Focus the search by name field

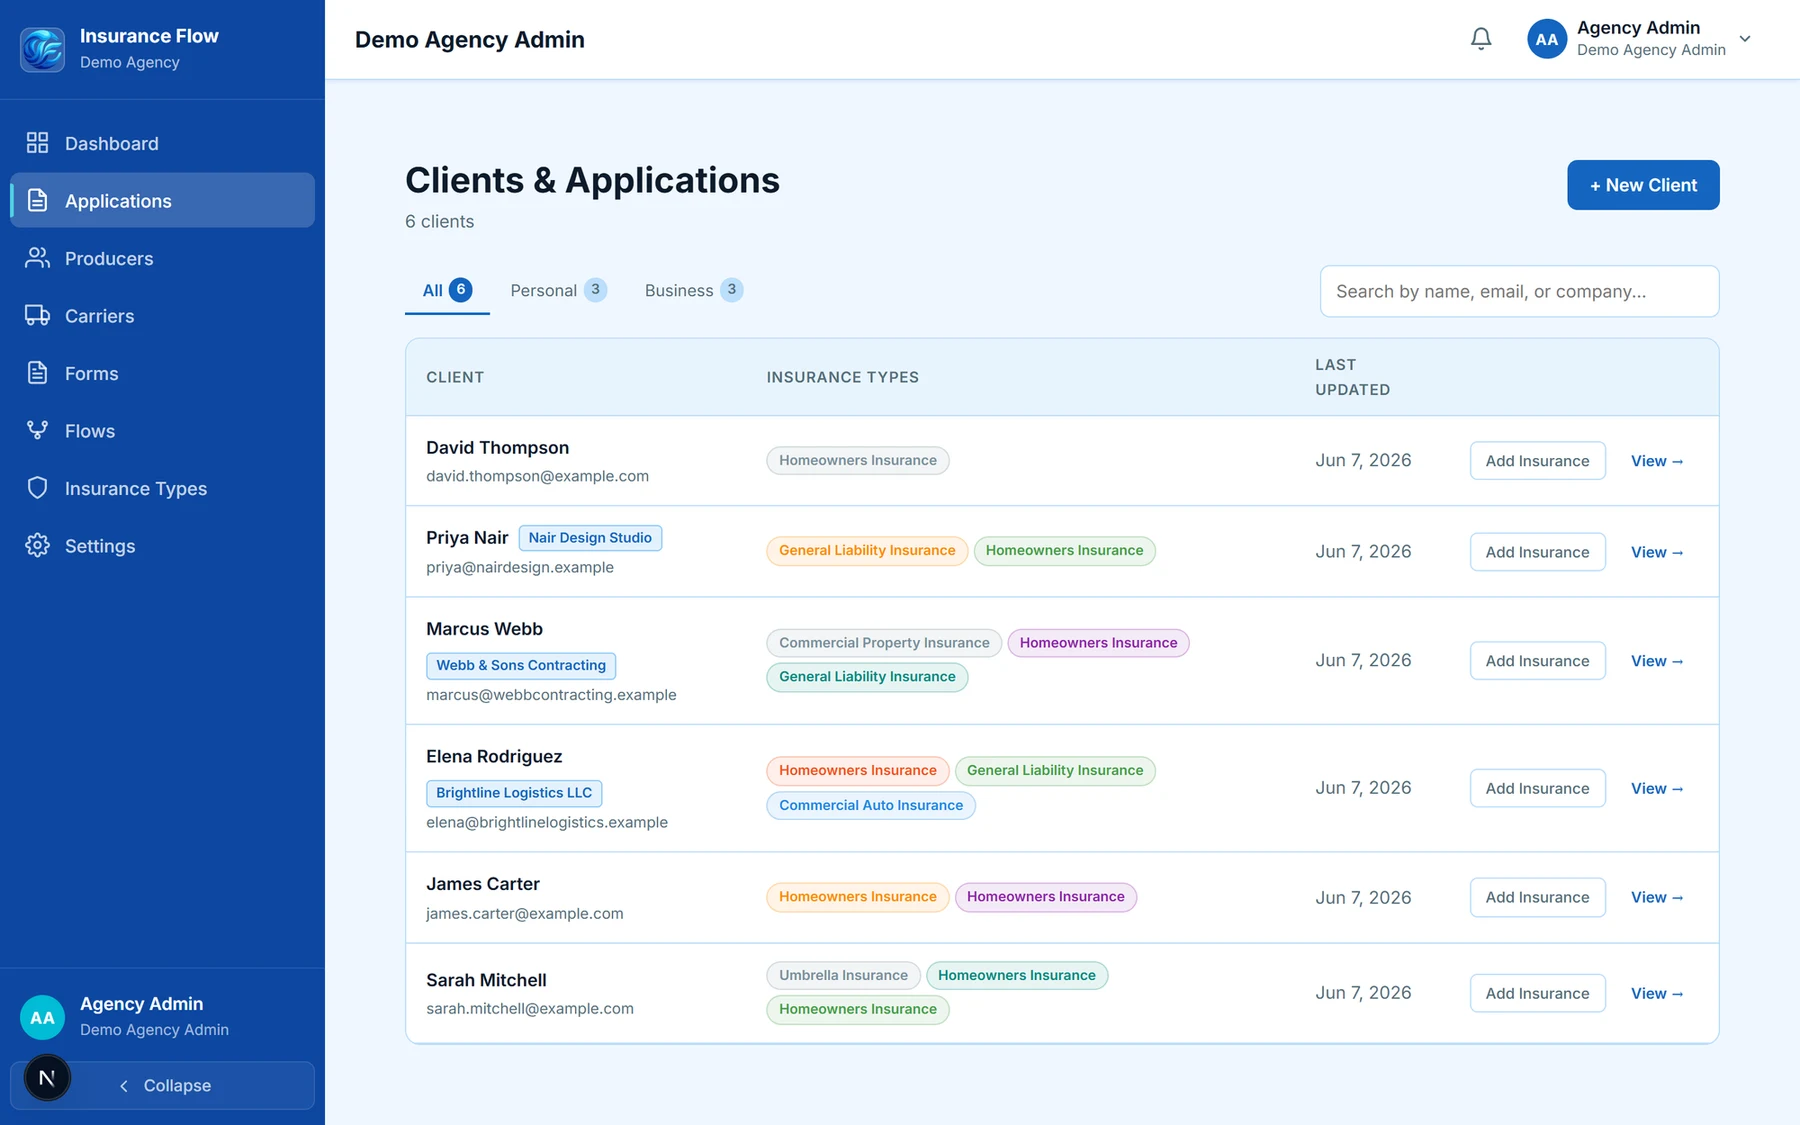coord(1519,291)
